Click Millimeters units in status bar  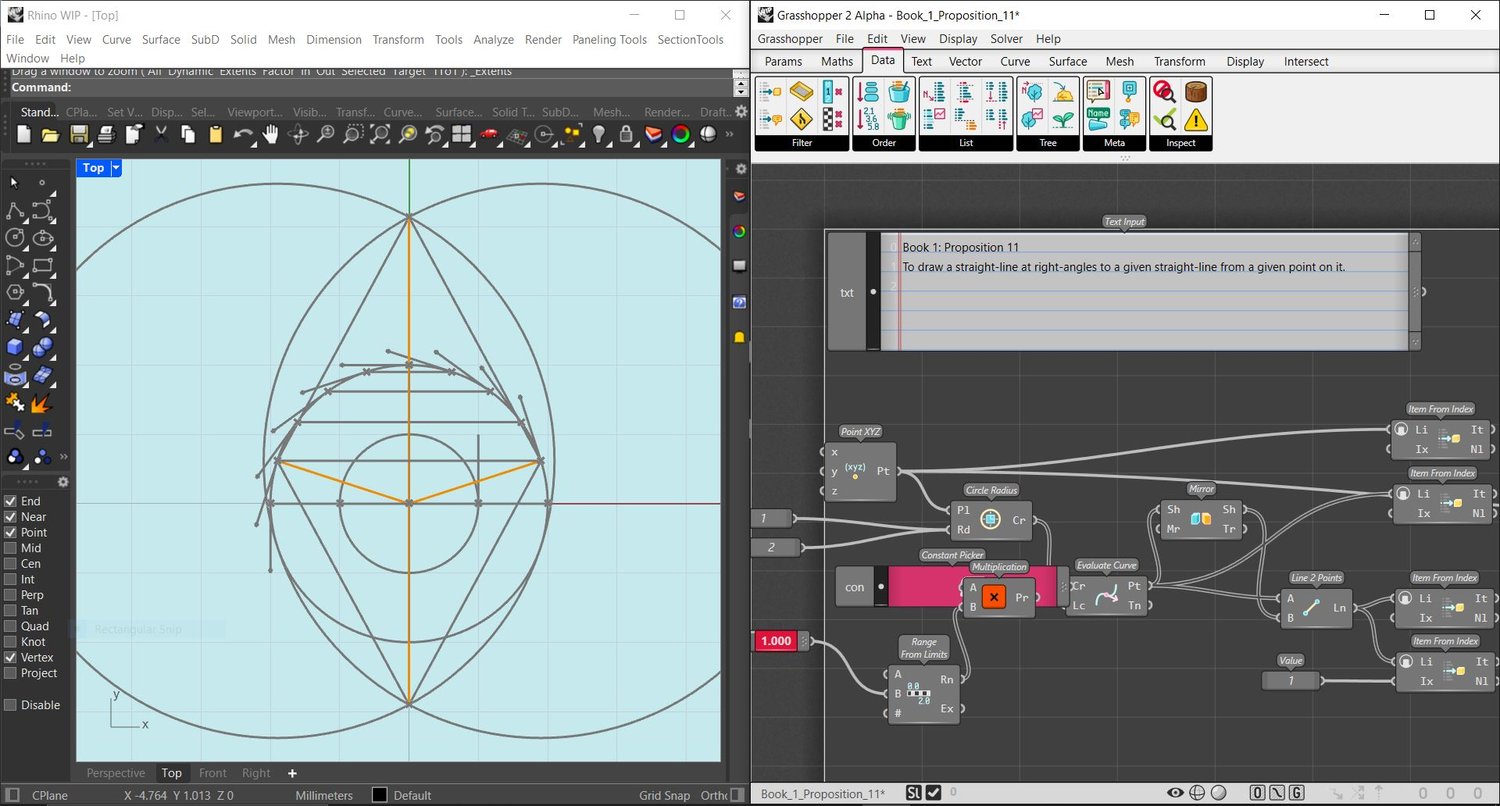pos(324,796)
